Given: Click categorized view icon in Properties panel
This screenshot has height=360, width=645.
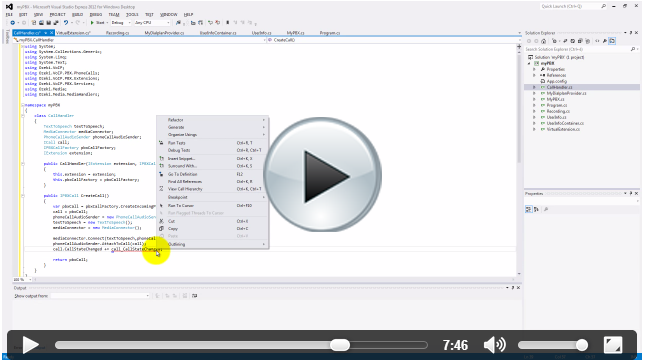Looking at the screenshot, I should (x=529, y=209).
